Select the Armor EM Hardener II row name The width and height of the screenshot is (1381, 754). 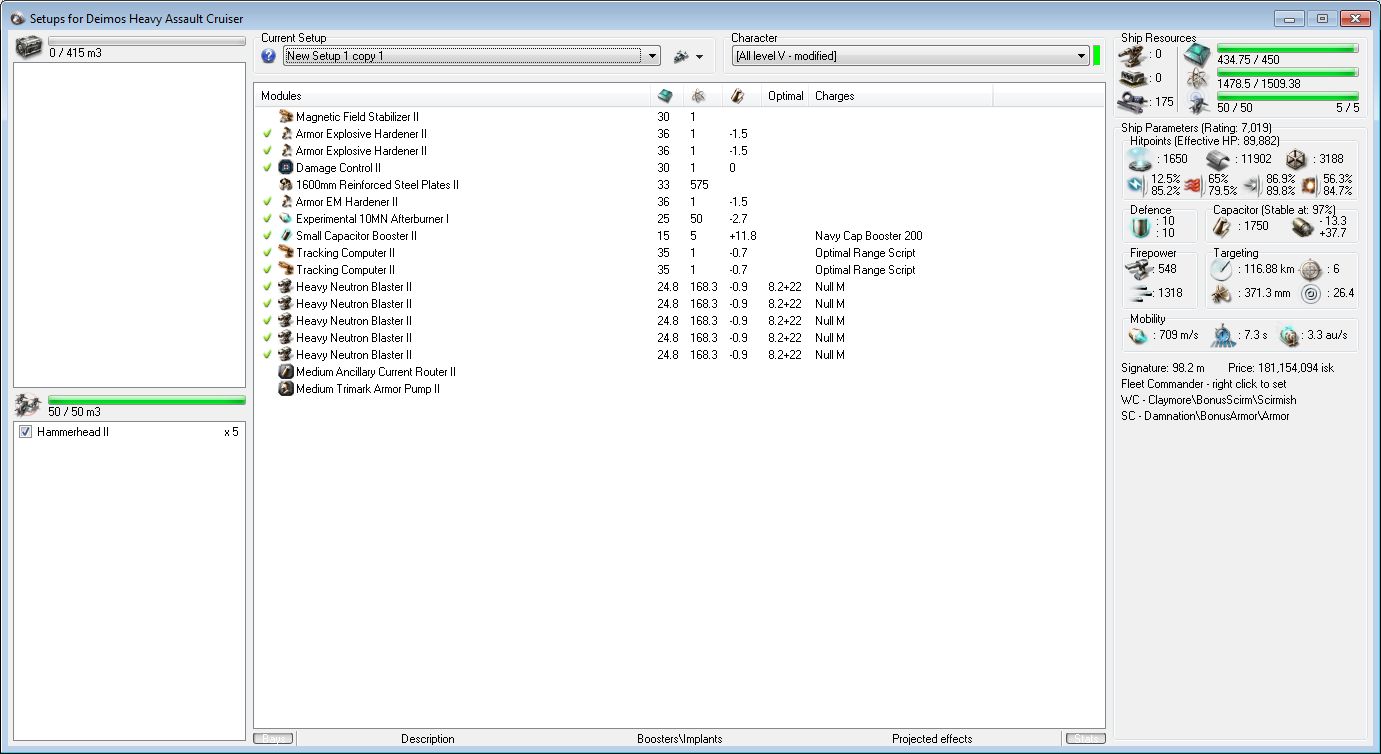click(x=347, y=202)
